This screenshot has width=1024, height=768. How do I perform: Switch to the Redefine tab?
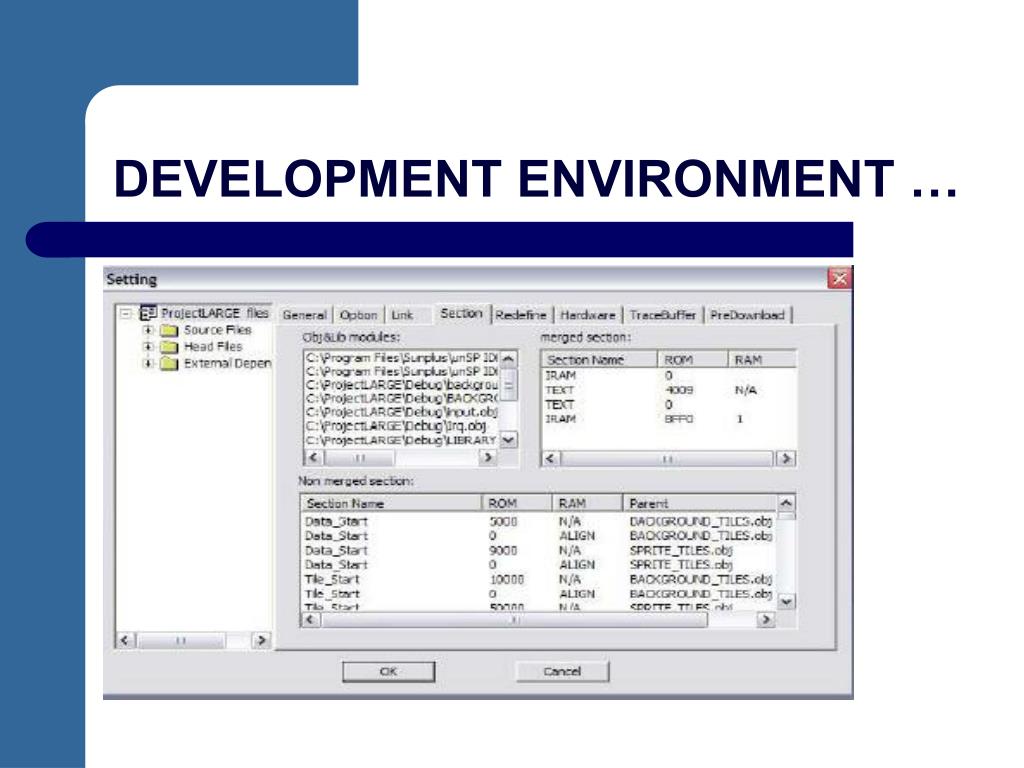click(520, 315)
